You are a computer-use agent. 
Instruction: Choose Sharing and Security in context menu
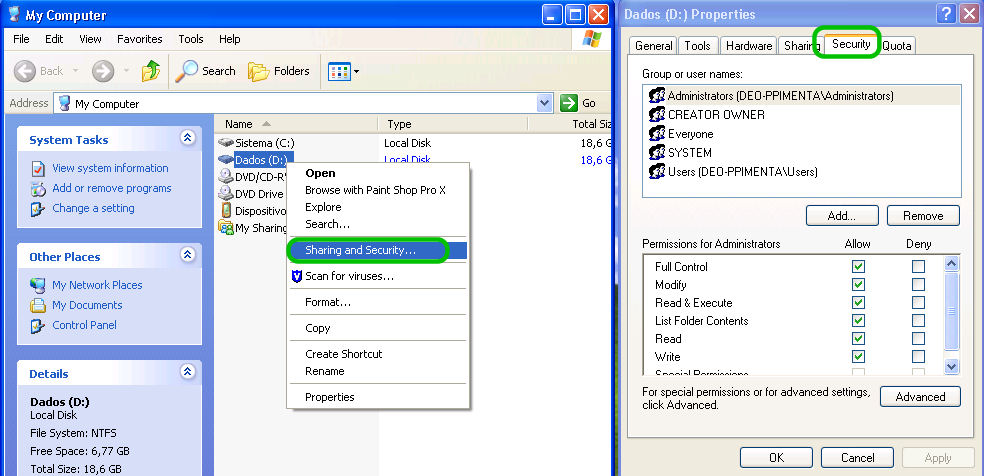377,250
